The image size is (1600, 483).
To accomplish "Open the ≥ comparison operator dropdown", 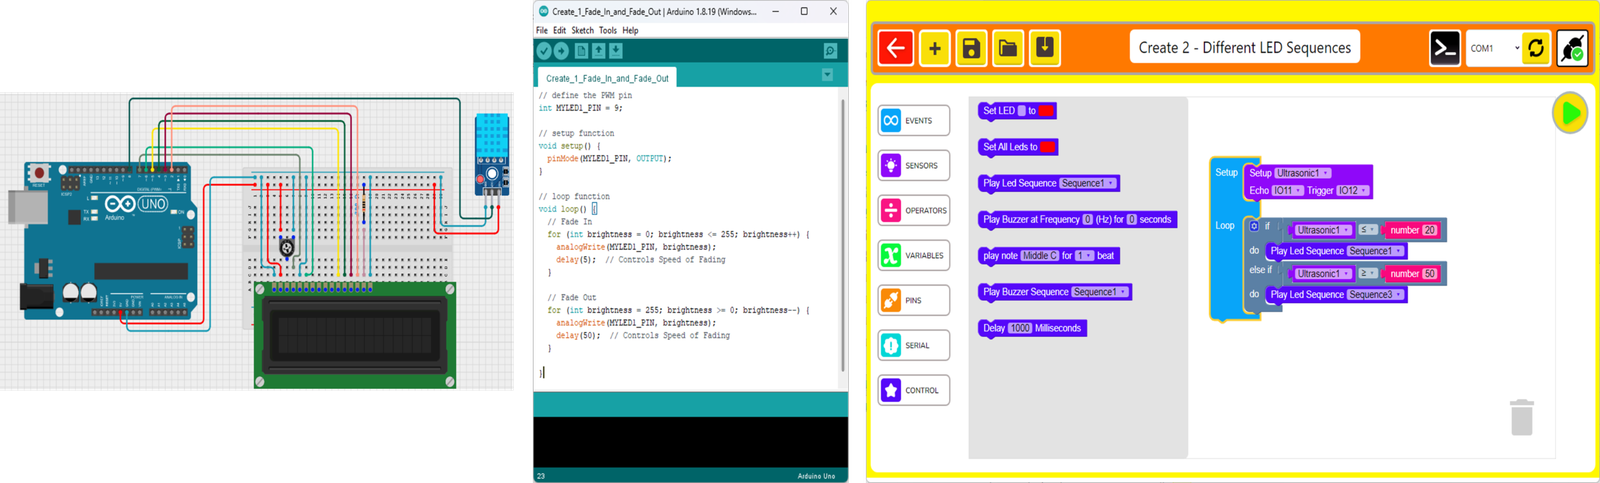I will click(x=1367, y=273).
